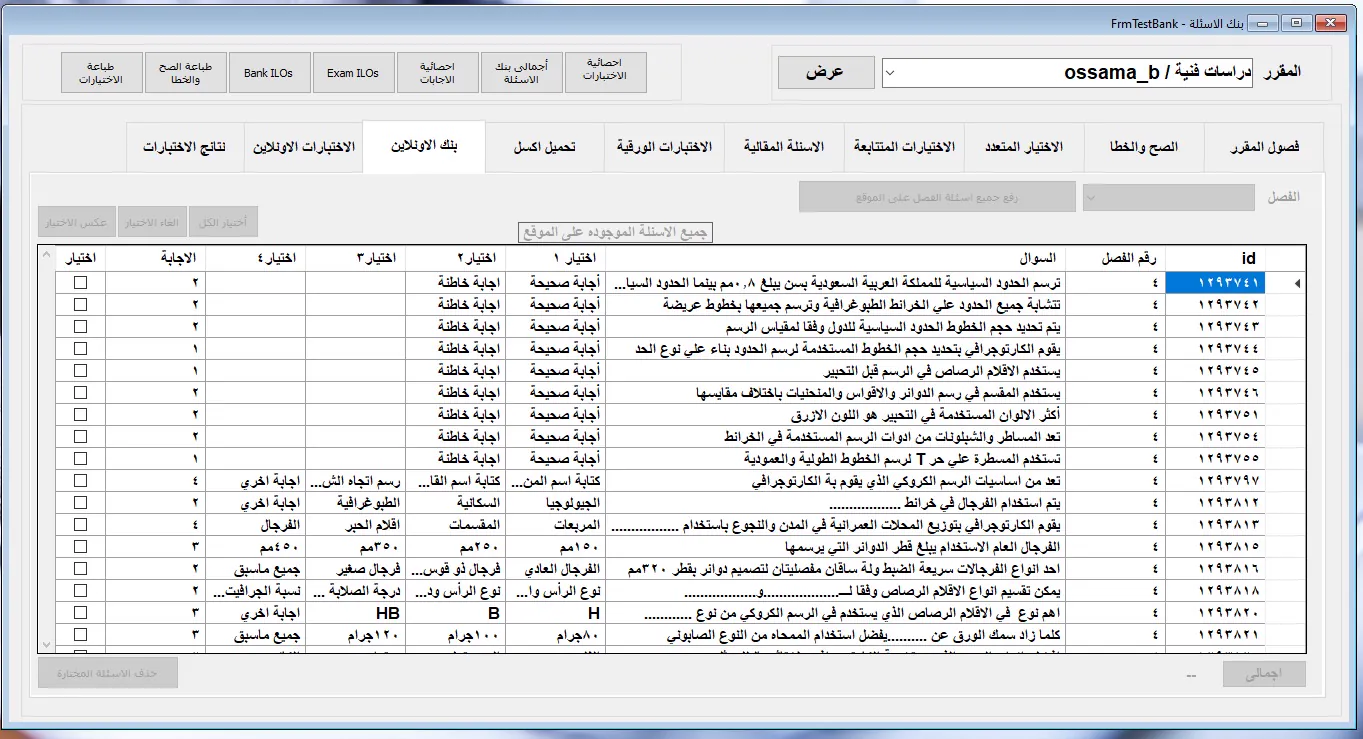Click the عرض button
Screen dimensions: 1363x739
(825, 72)
